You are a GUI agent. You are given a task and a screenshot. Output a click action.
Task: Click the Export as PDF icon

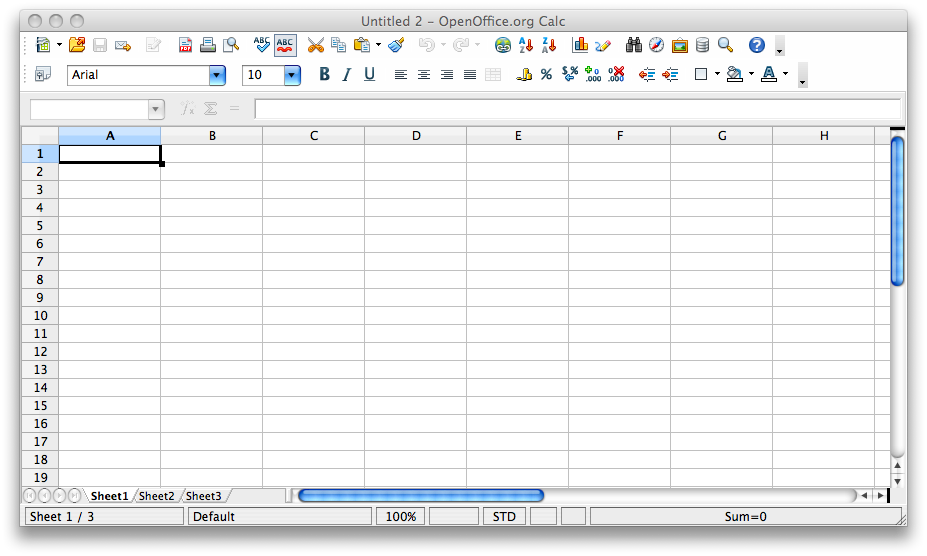click(185, 45)
